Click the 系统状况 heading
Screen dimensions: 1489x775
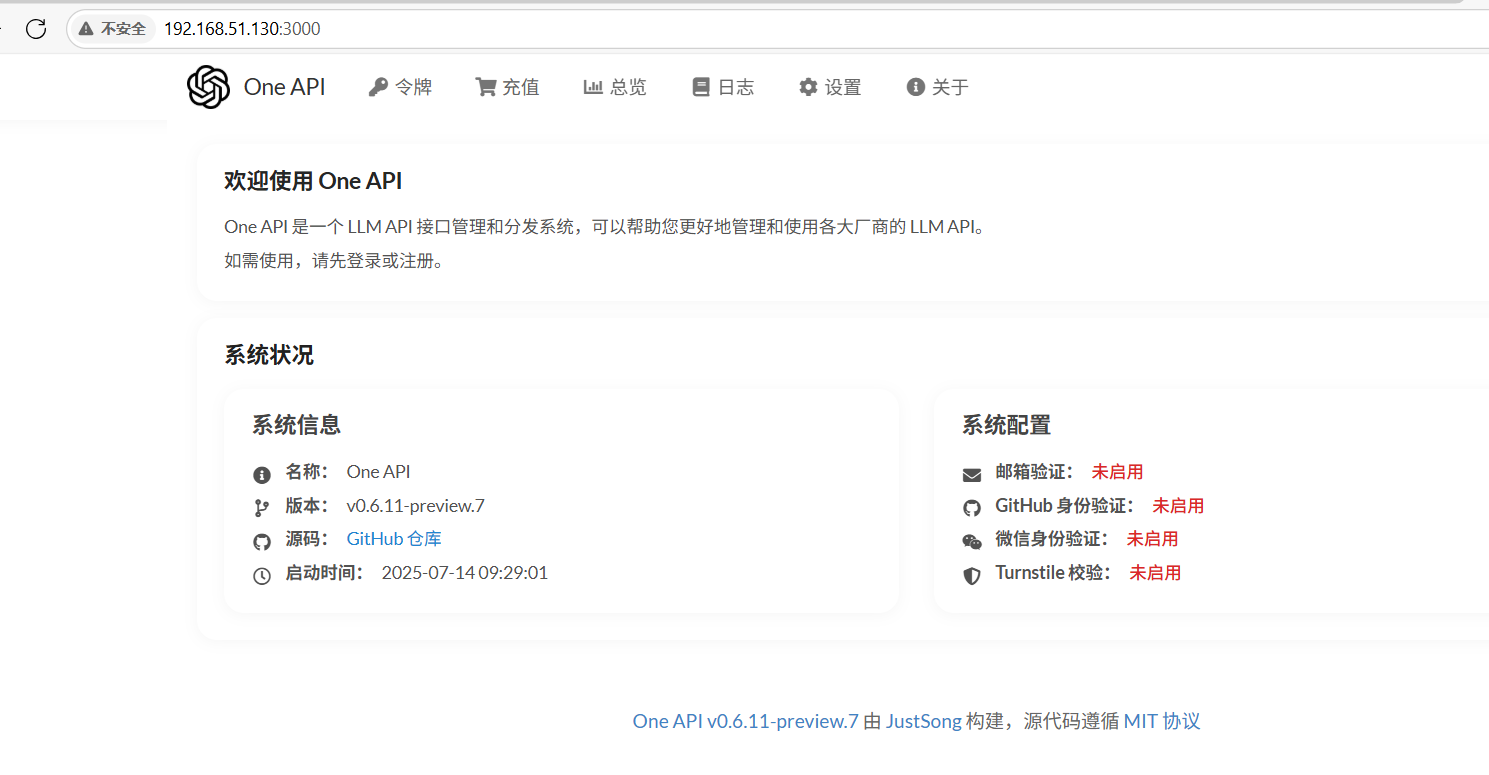(x=269, y=355)
